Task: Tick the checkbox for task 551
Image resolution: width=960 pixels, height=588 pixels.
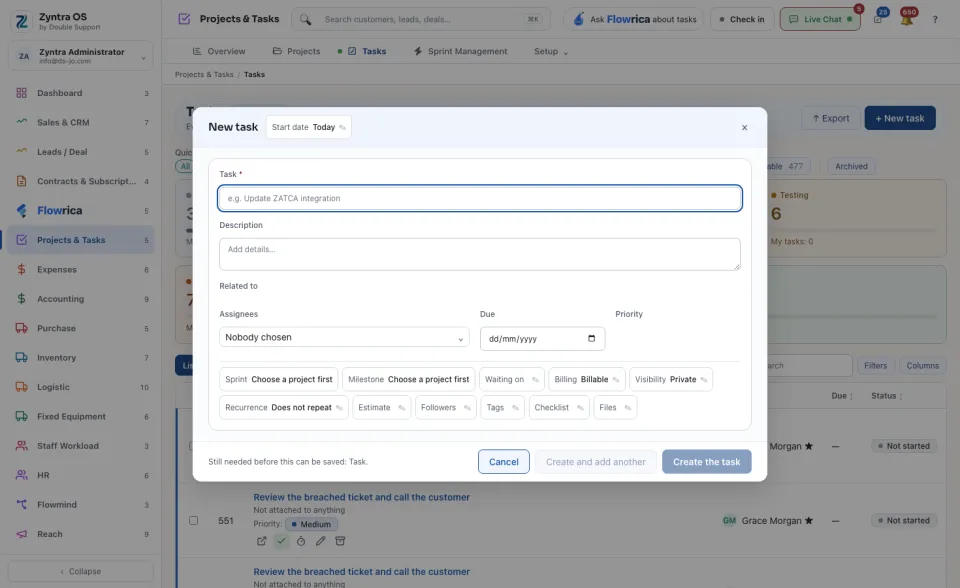Action: point(193,520)
